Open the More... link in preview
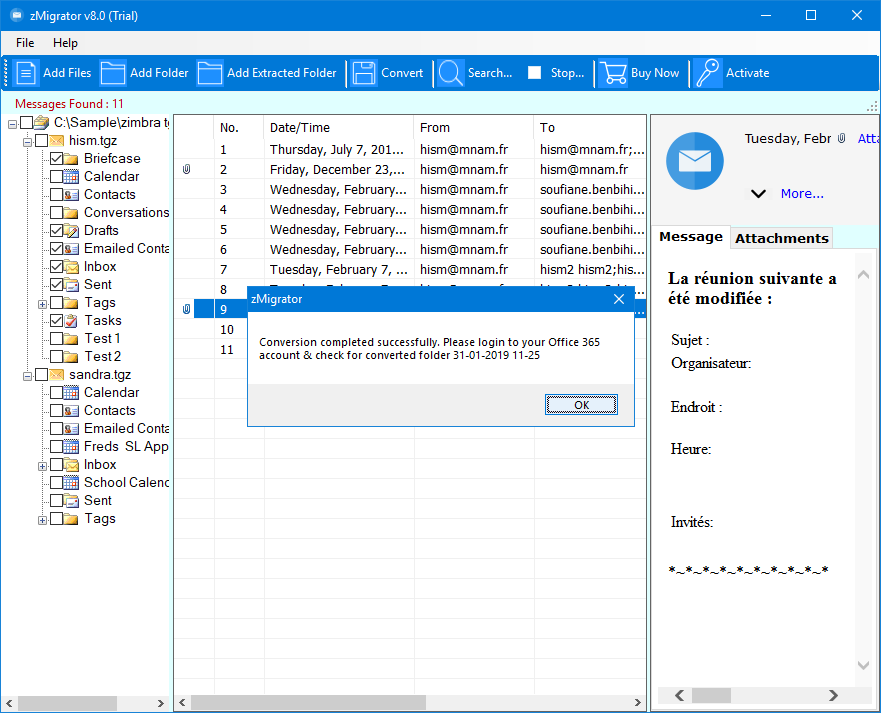881x713 pixels. [x=802, y=194]
